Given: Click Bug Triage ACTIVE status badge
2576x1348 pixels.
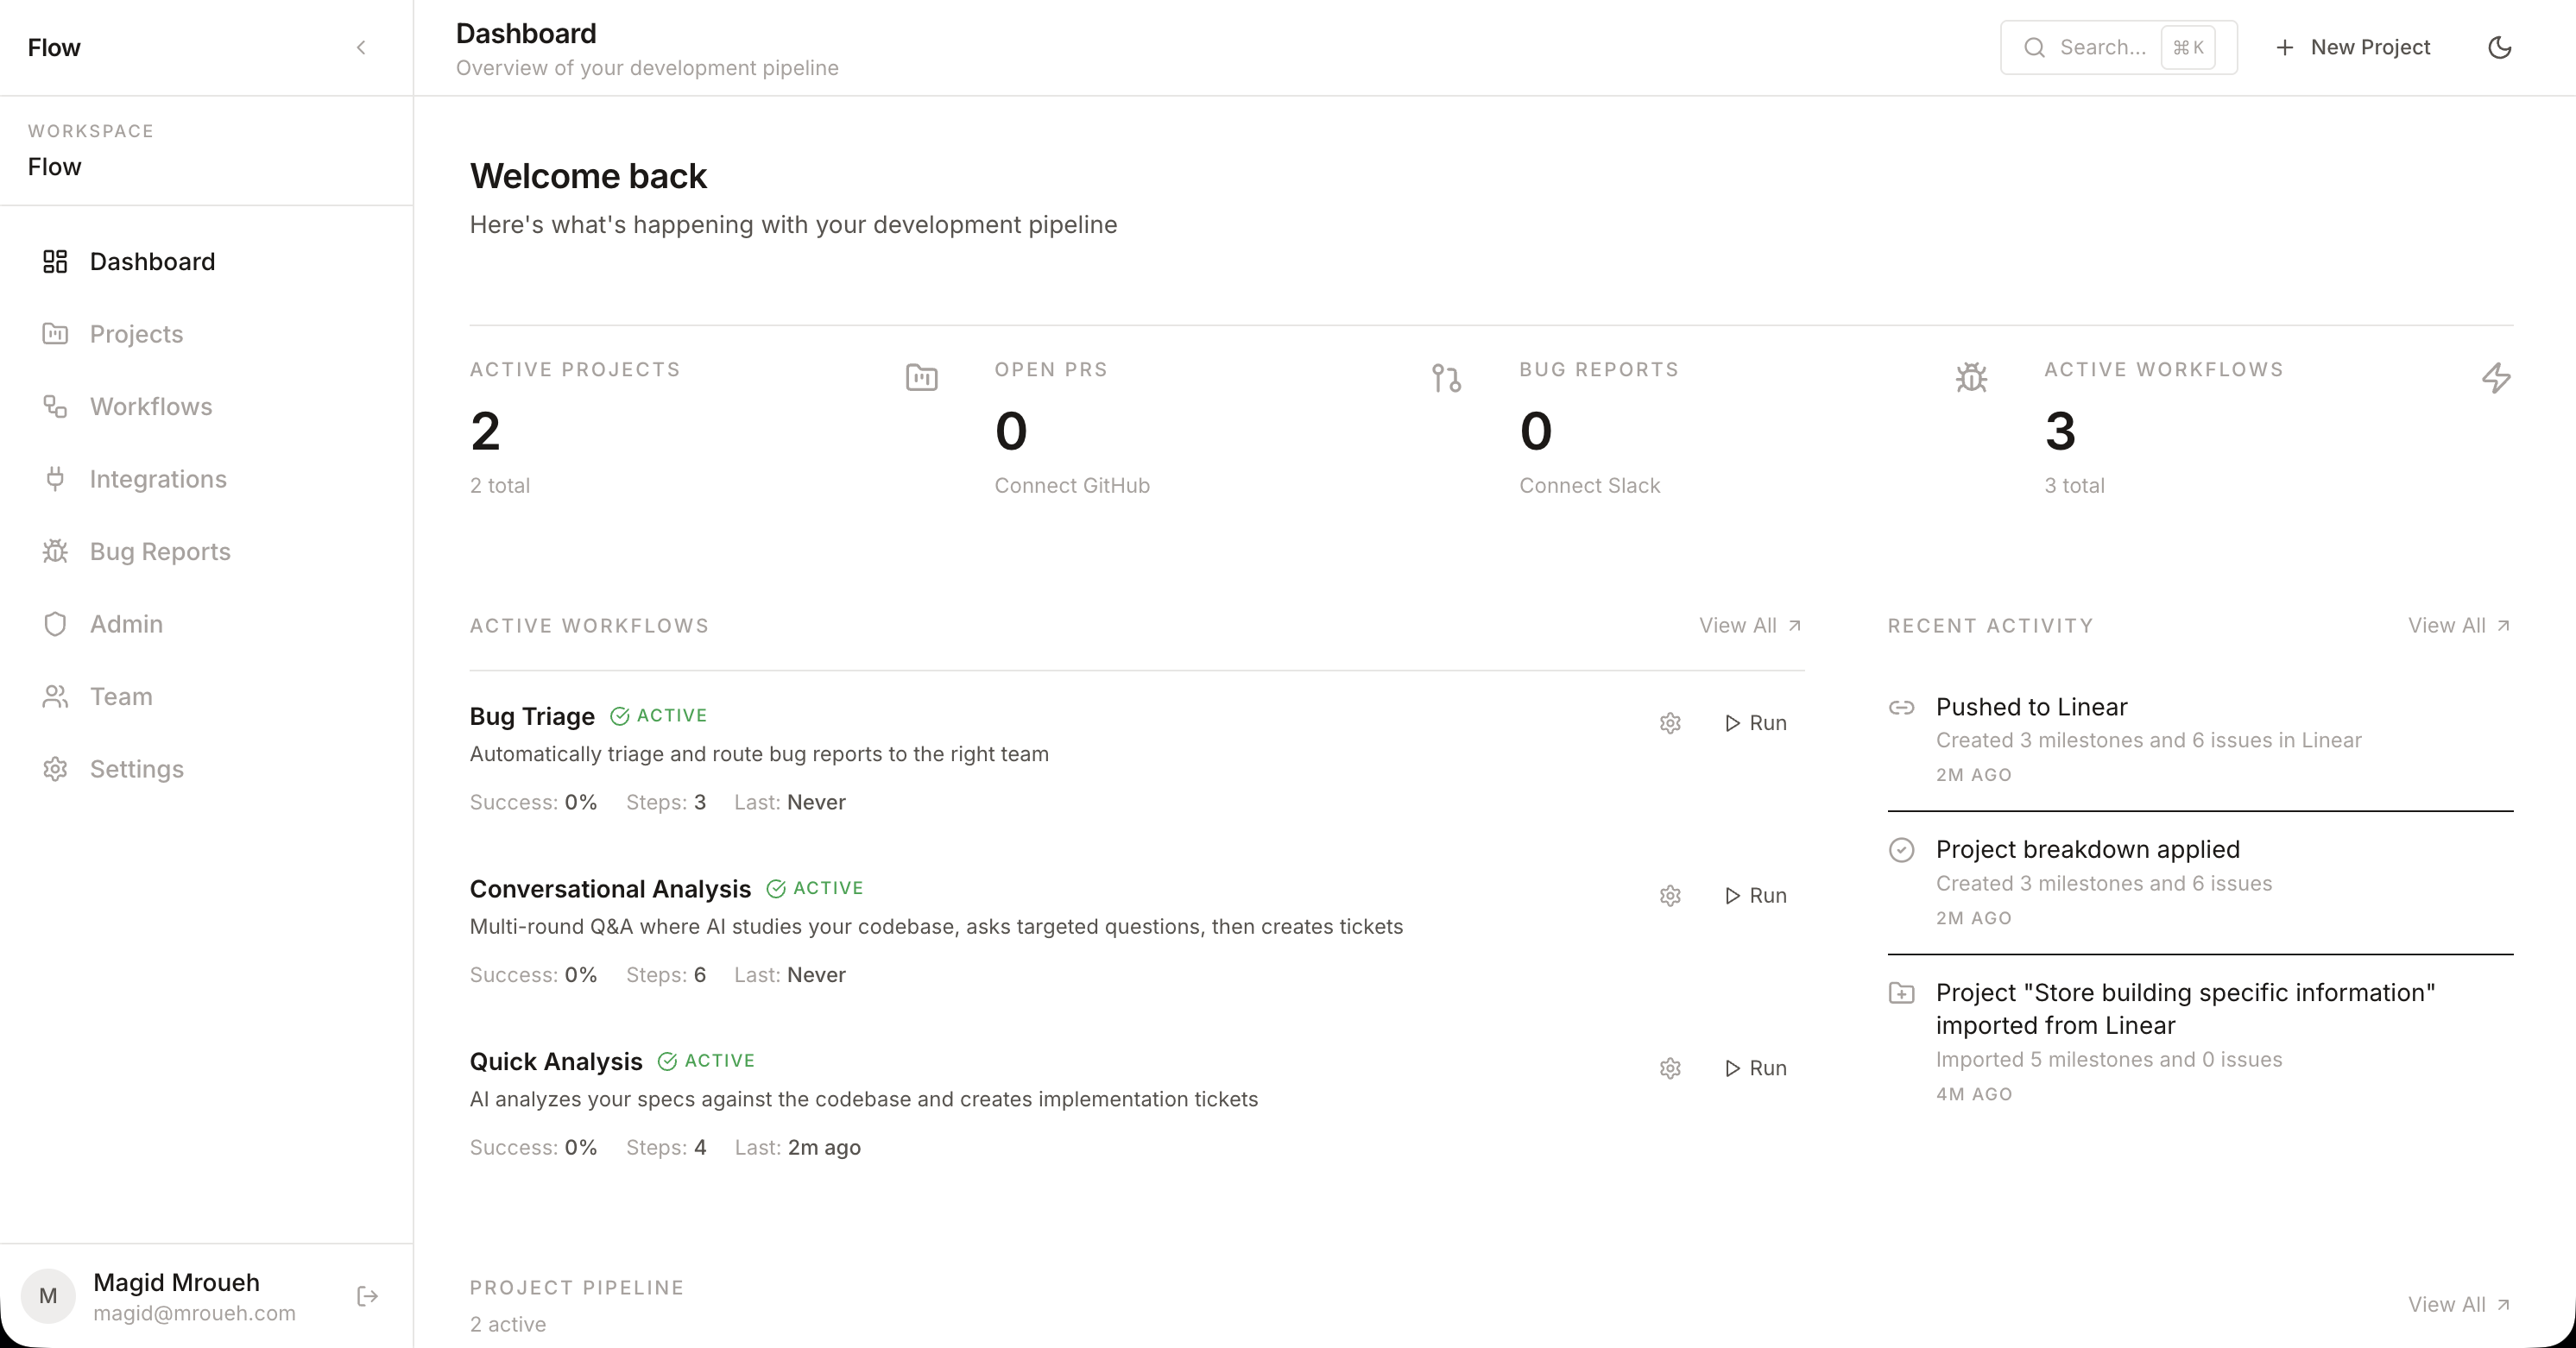Looking at the screenshot, I should (659, 716).
